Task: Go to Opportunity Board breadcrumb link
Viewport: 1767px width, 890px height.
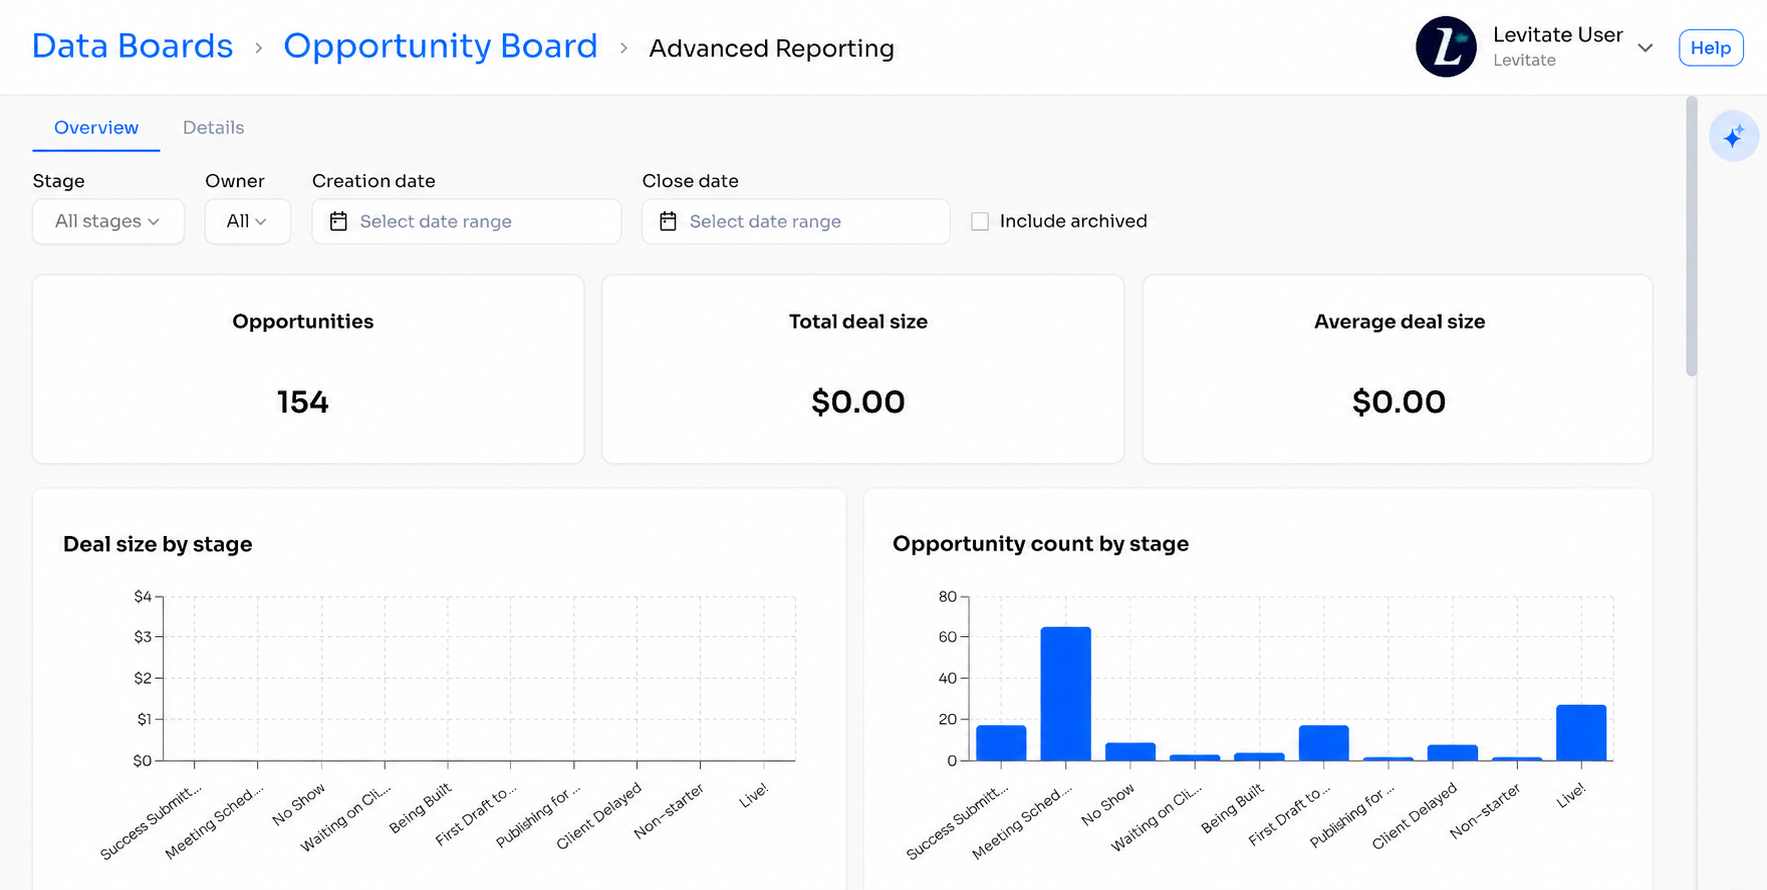Action: pyautogui.click(x=440, y=46)
